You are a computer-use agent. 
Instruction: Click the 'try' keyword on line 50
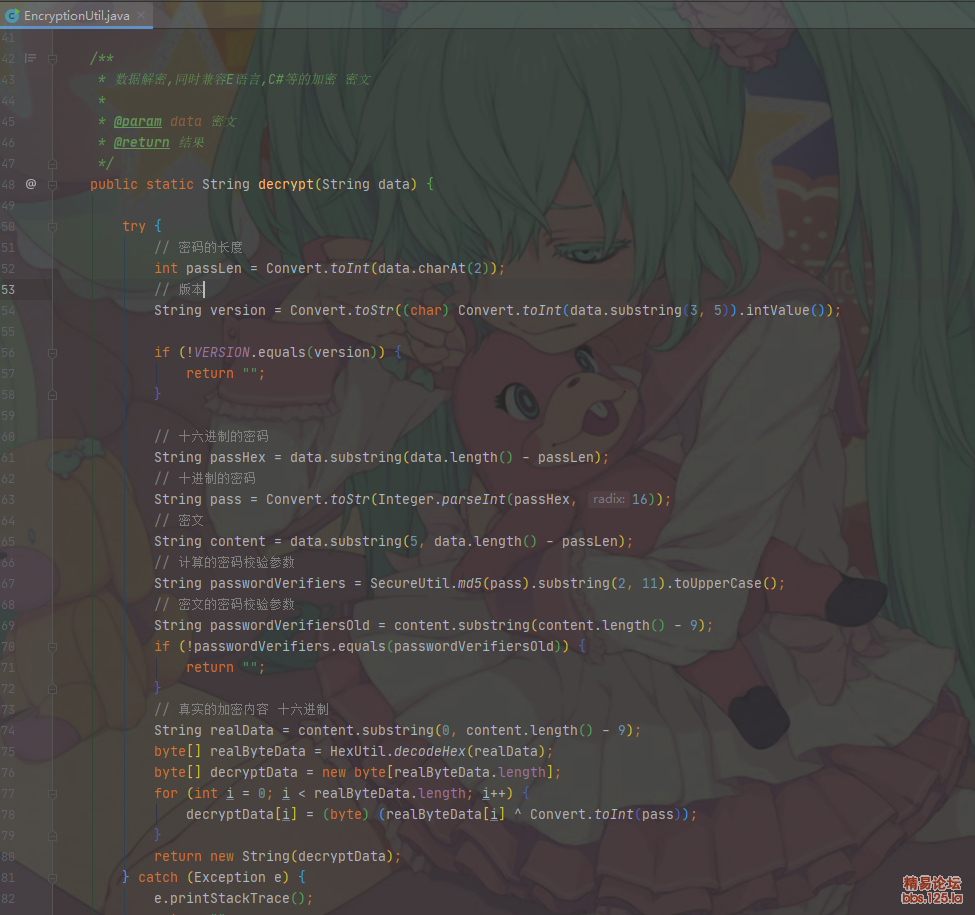point(134,227)
